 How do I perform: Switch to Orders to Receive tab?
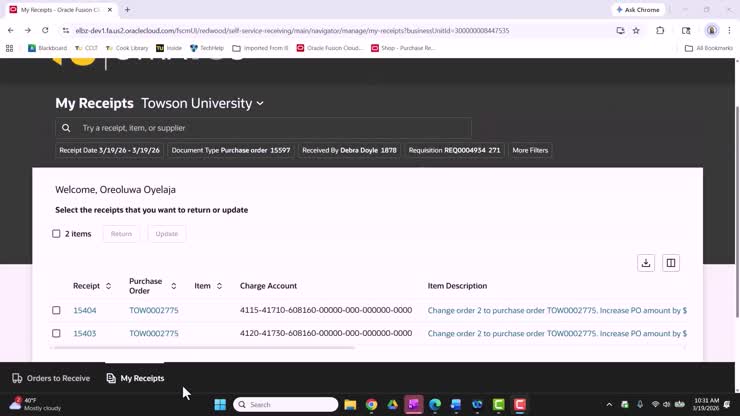point(51,378)
